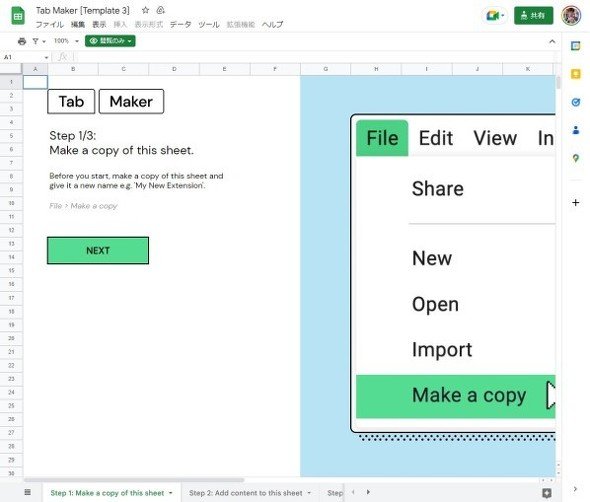
Task: Open Google Keep side panel icon
Action: (x=575, y=74)
